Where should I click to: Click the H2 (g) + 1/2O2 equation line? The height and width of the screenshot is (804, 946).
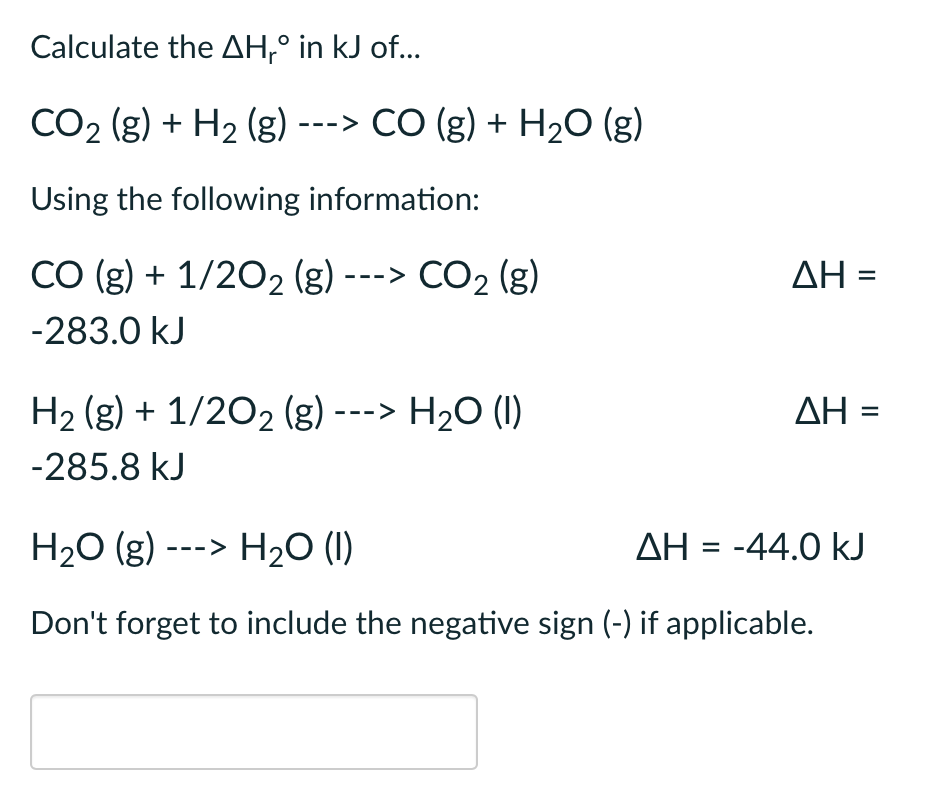276,410
